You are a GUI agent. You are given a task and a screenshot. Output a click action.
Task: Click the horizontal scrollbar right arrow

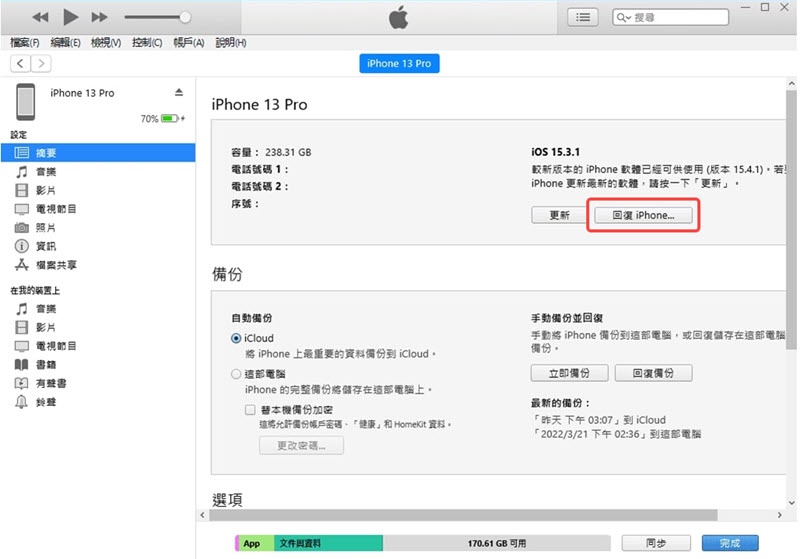pyautogui.click(x=780, y=515)
